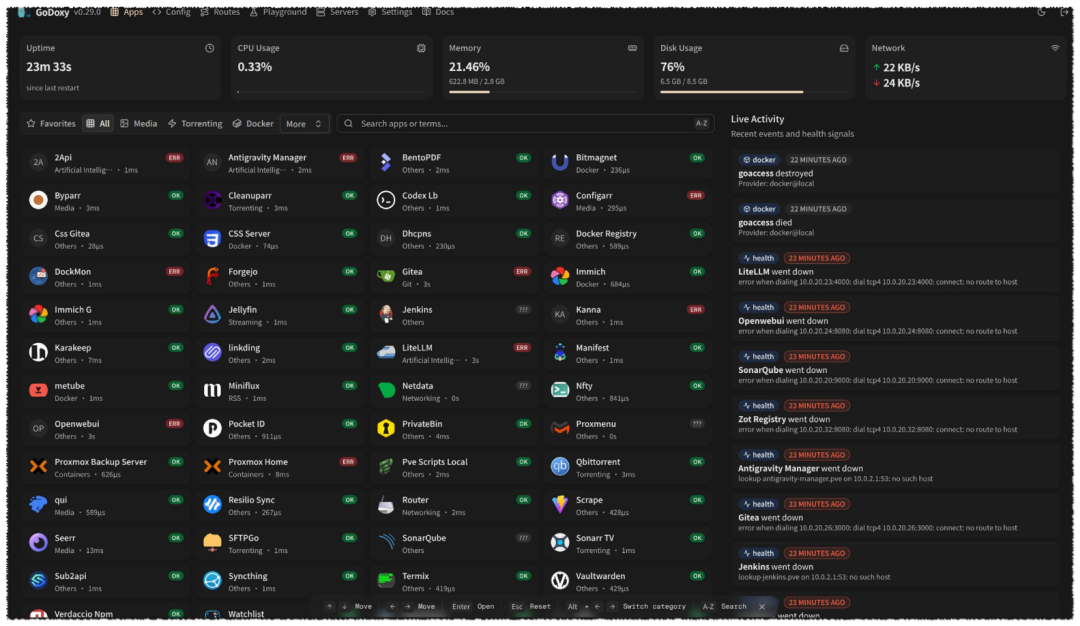Click the Qbittorrent app icon
The image size is (1080, 626).
(x=560, y=466)
